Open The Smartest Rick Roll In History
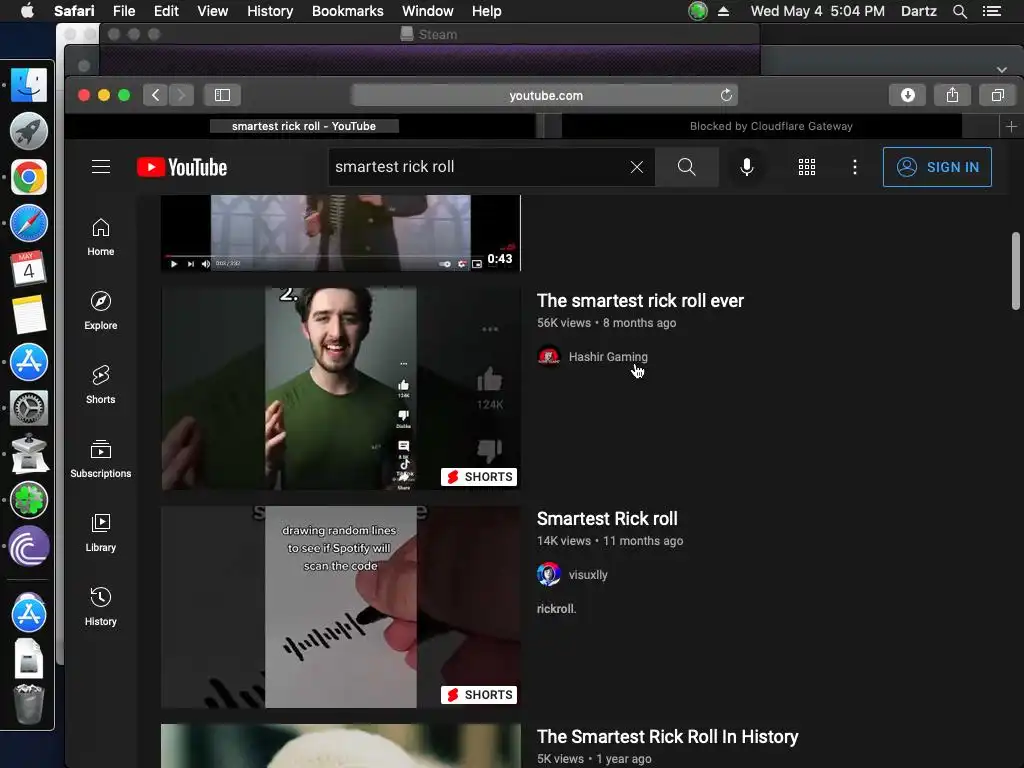This screenshot has width=1024, height=768. (x=667, y=737)
